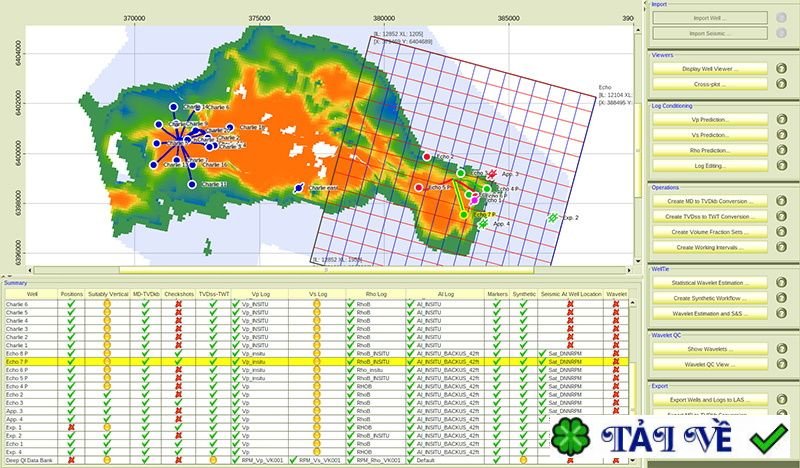Click summary table scrollbar down arrow
This screenshot has width=800, height=468.
click(x=633, y=460)
